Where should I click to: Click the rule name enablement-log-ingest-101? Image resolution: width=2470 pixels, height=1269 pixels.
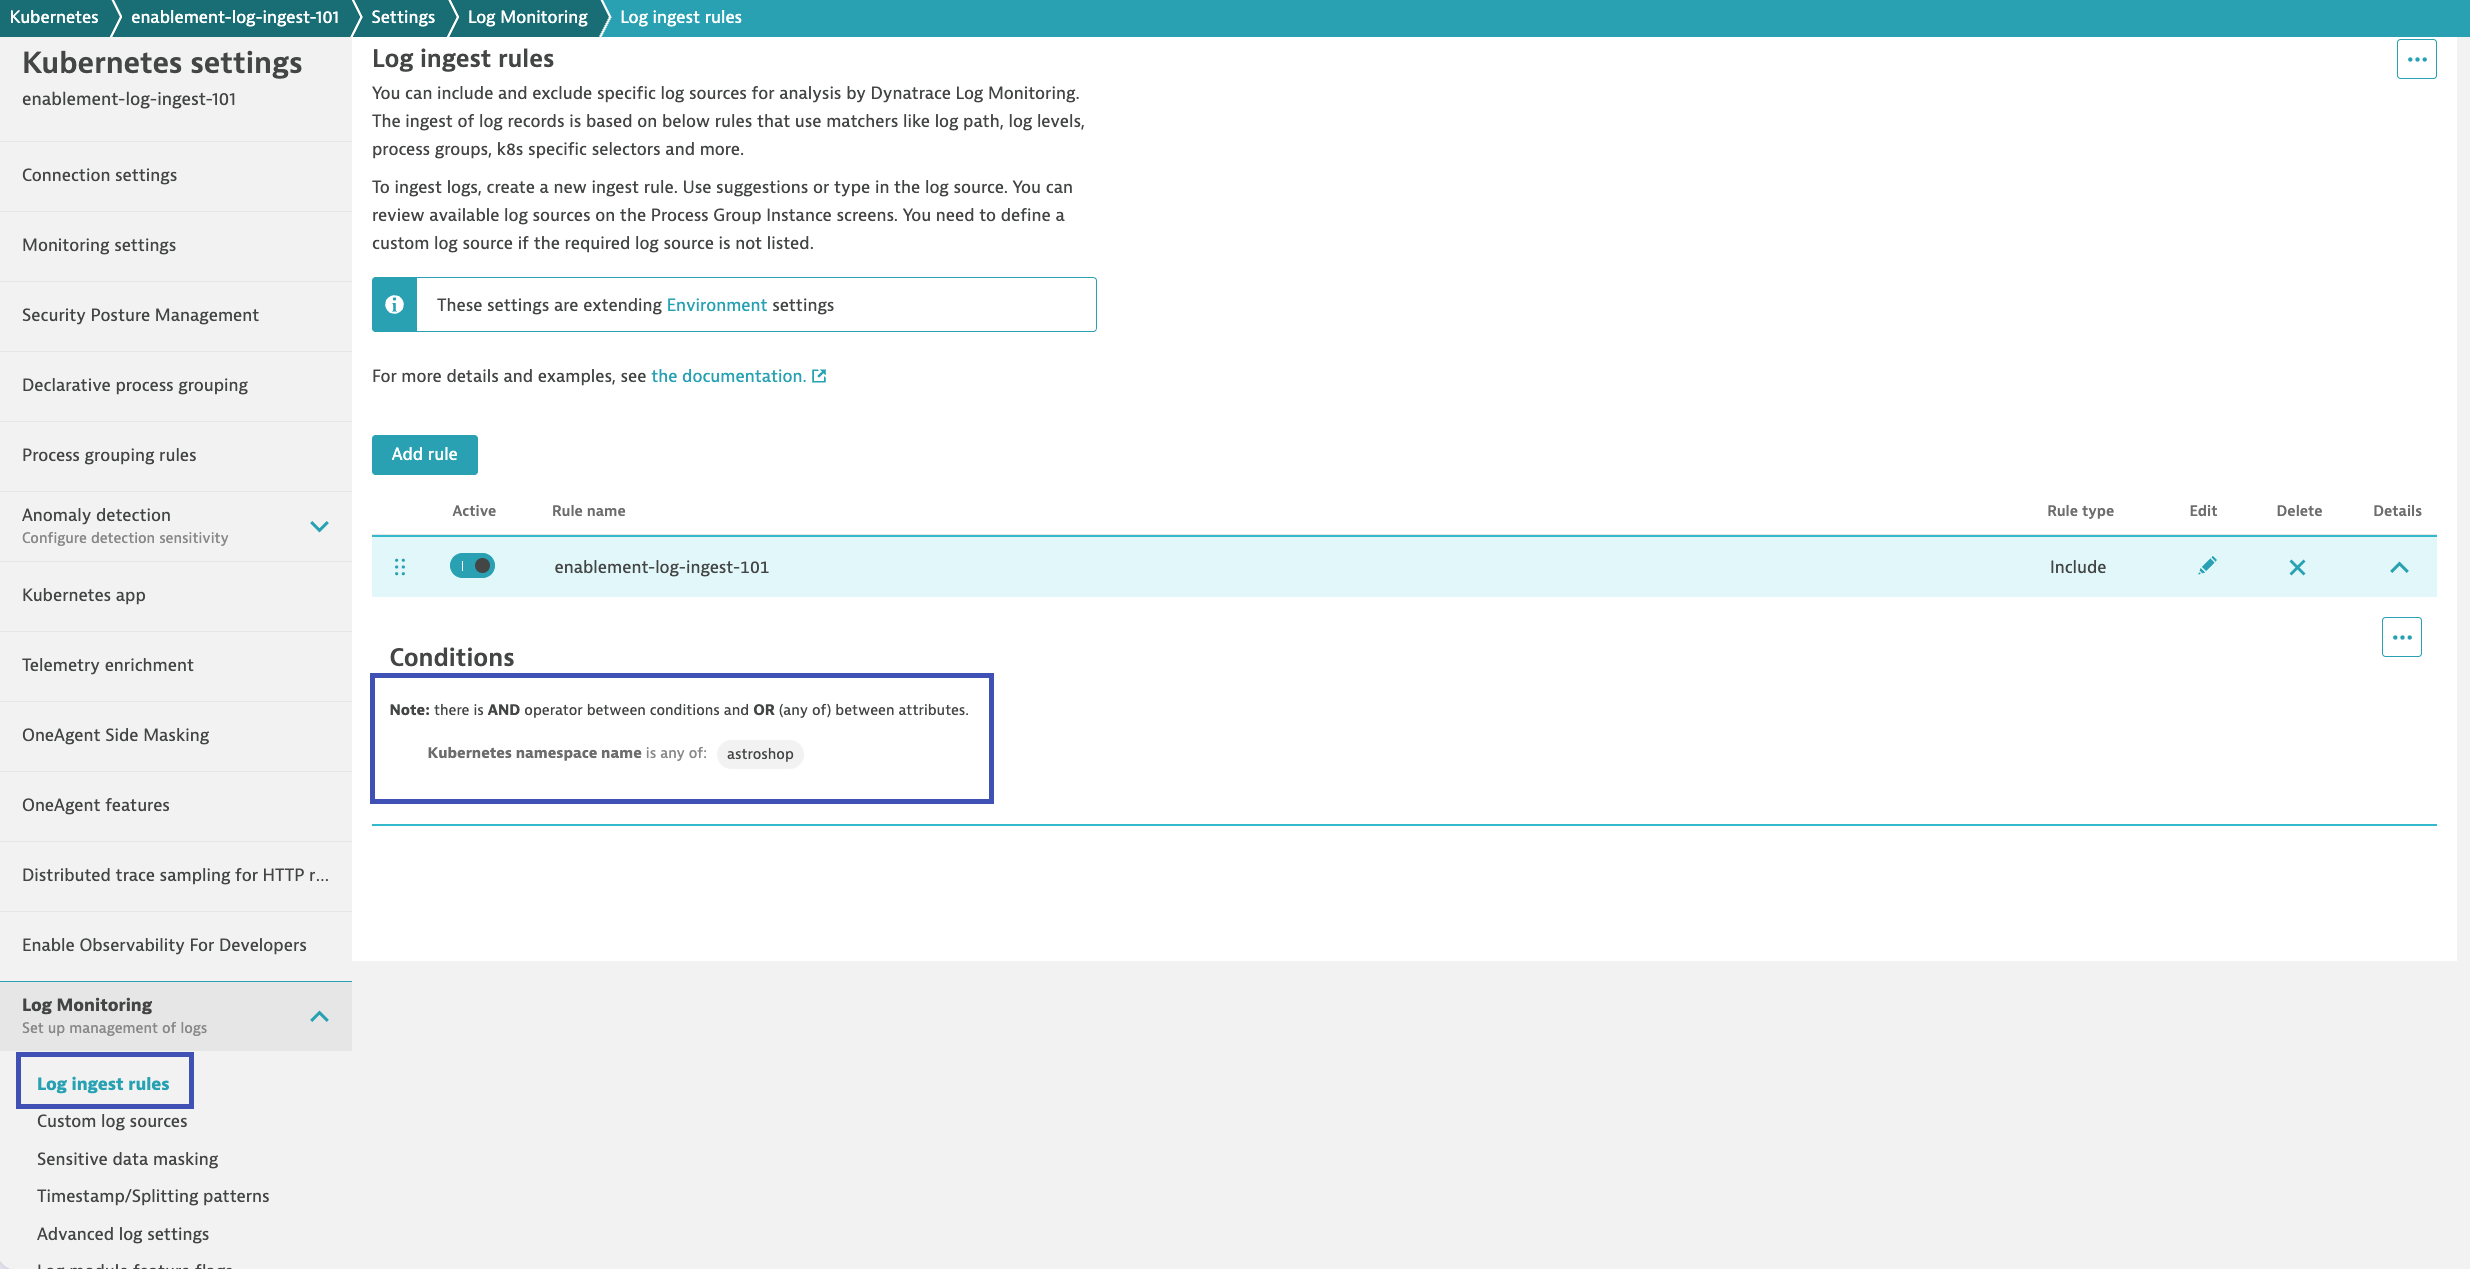coord(661,567)
